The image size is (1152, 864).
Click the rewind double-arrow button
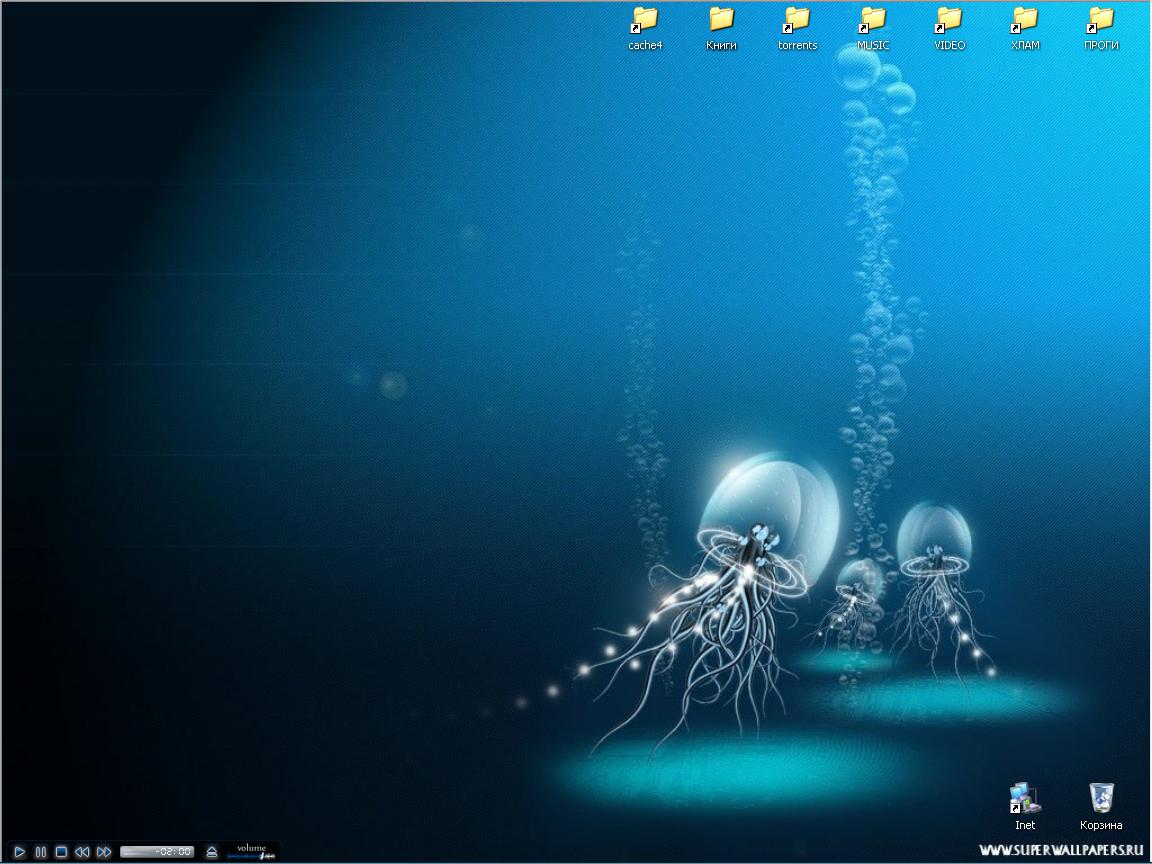point(82,852)
